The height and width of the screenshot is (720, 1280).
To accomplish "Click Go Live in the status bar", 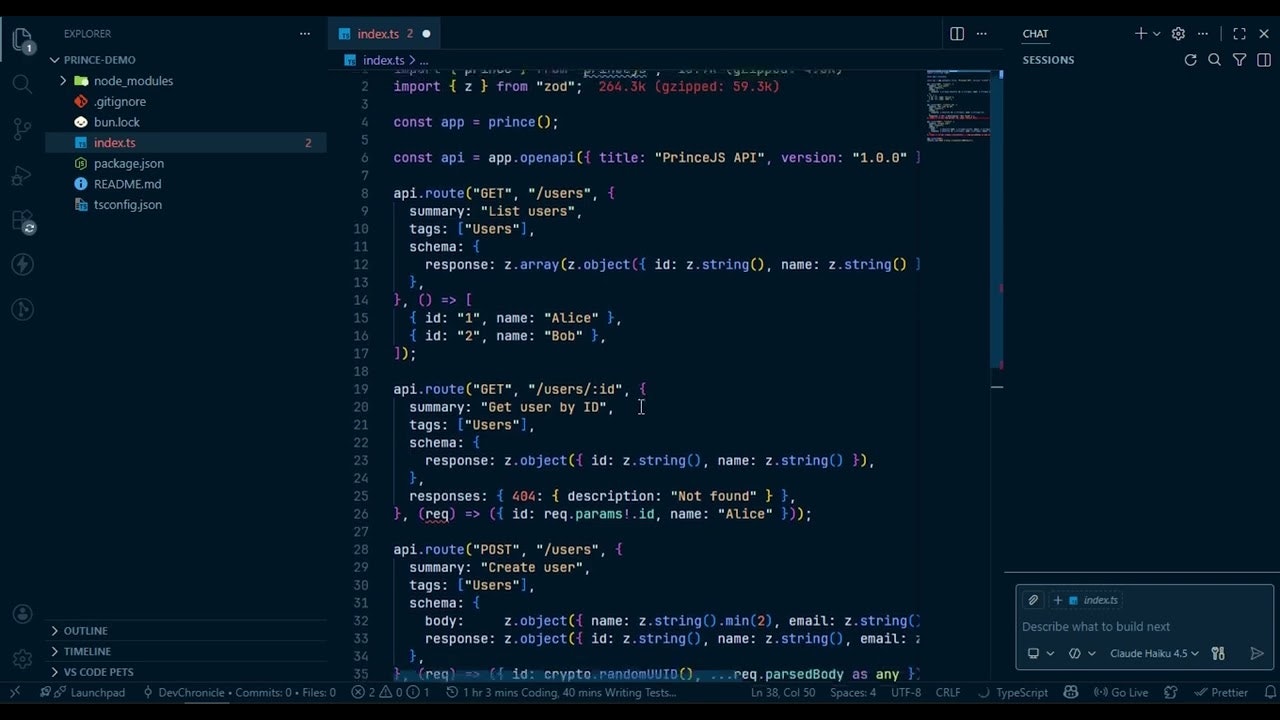I will pos(1120,692).
